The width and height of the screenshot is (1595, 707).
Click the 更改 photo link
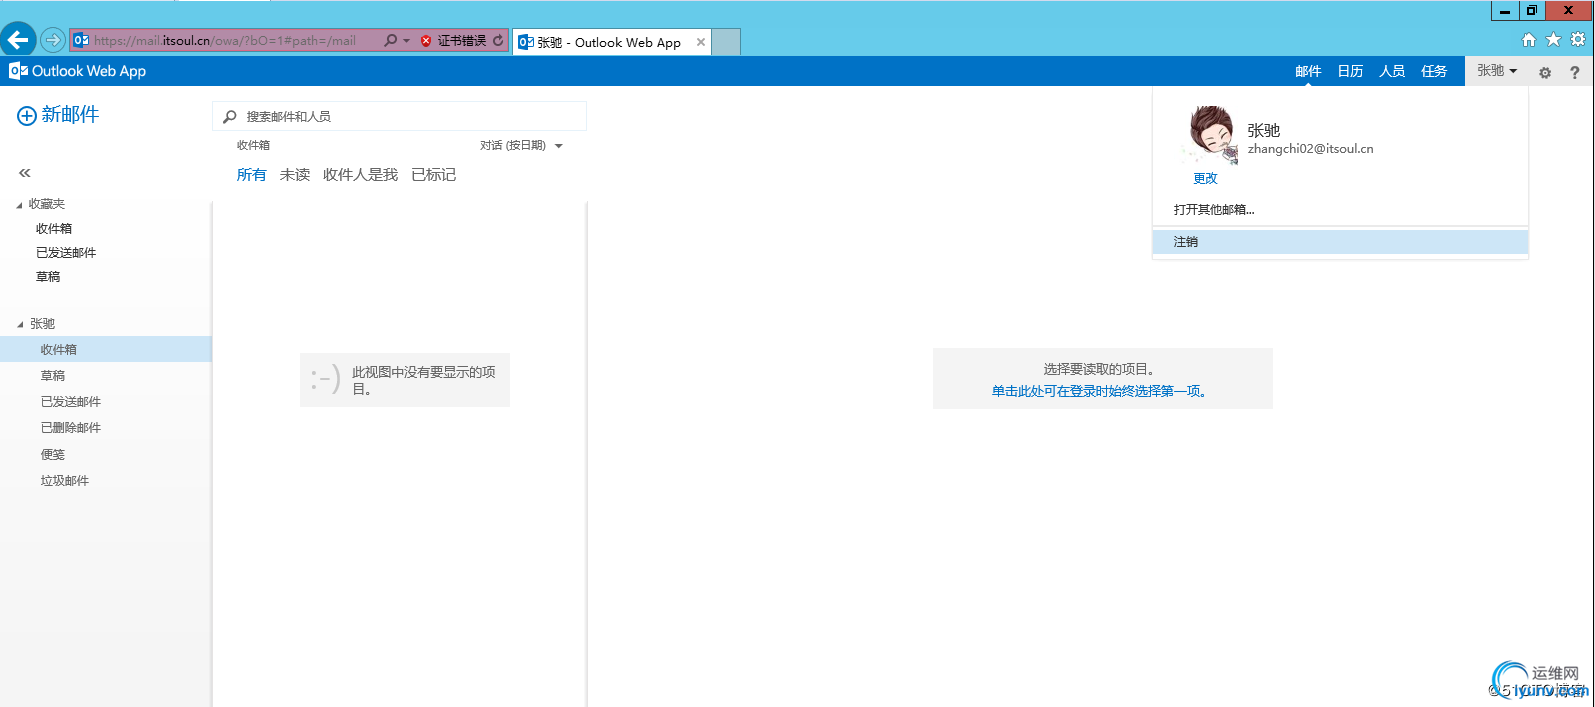(x=1205, y=179)
